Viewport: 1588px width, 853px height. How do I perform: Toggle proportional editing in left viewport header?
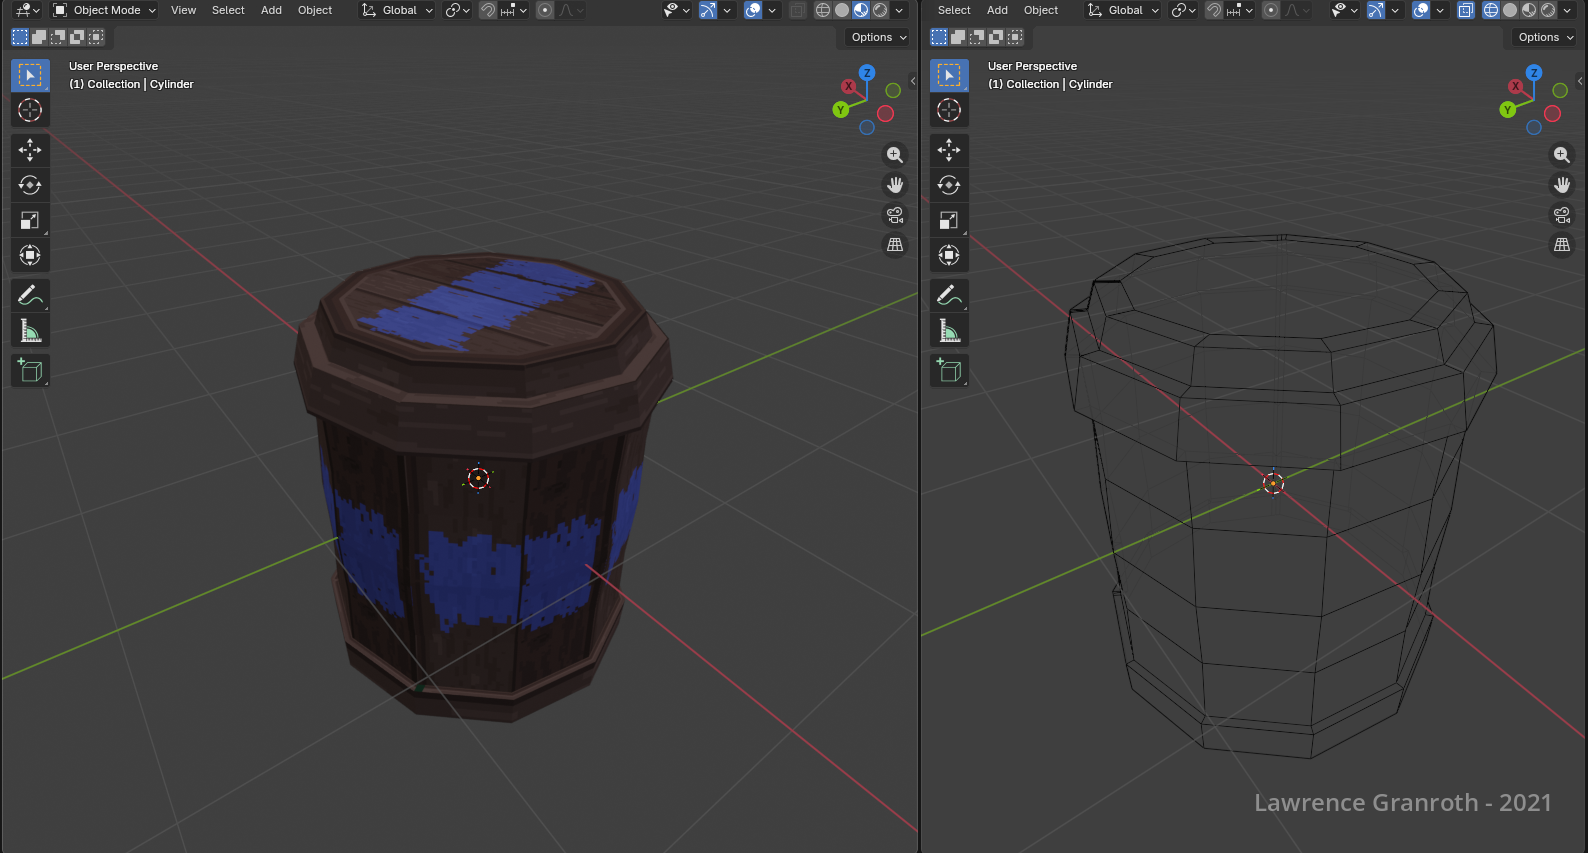pyautogui.click(x=545, y=10)
